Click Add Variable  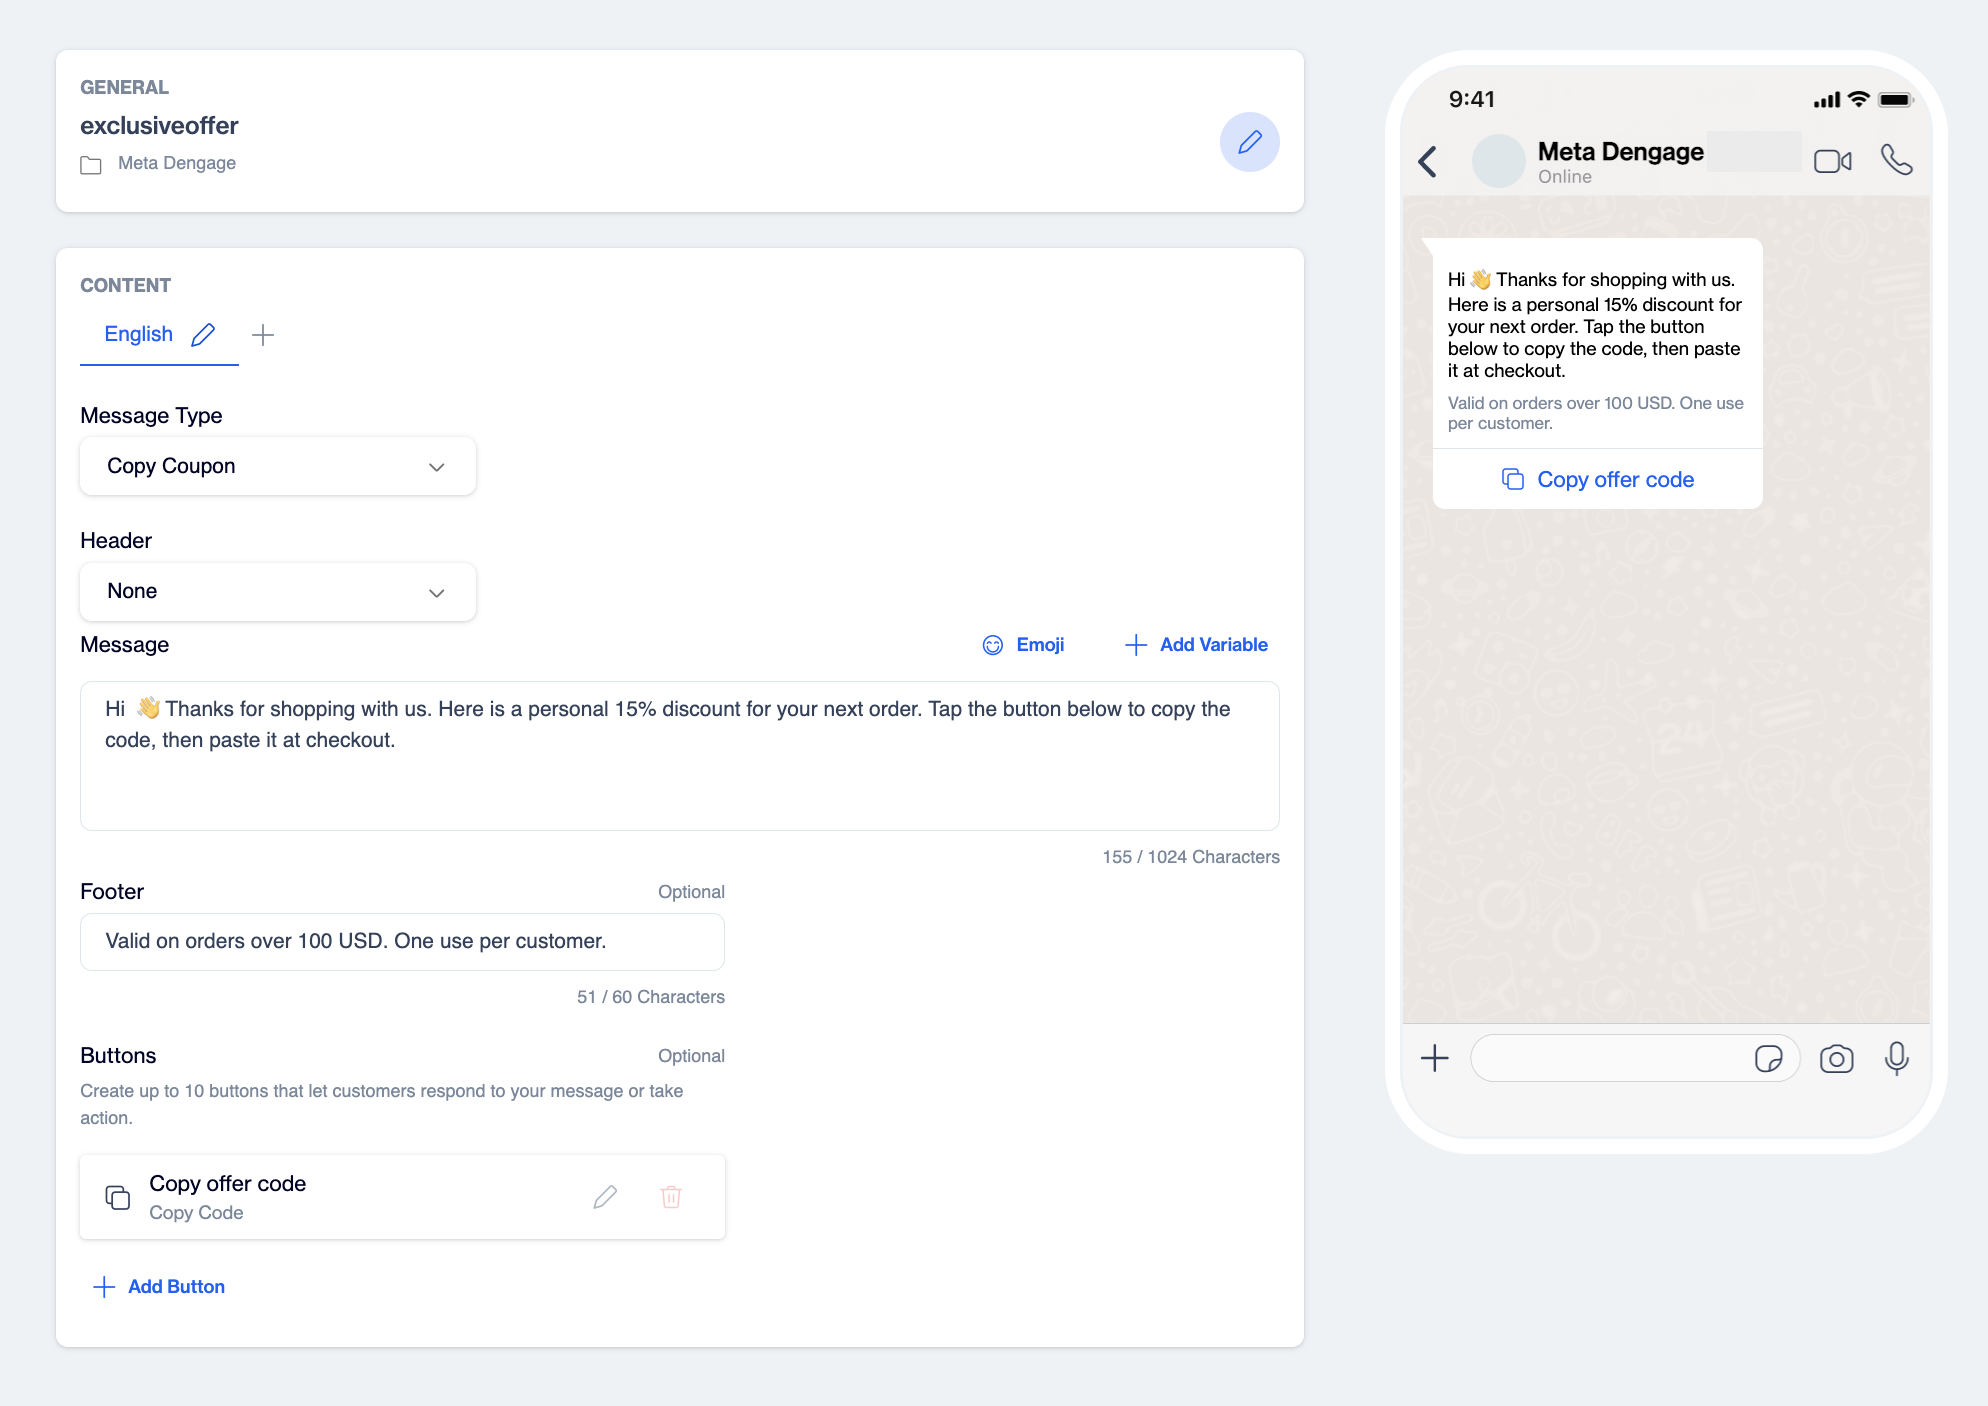tap(1196, 645)
